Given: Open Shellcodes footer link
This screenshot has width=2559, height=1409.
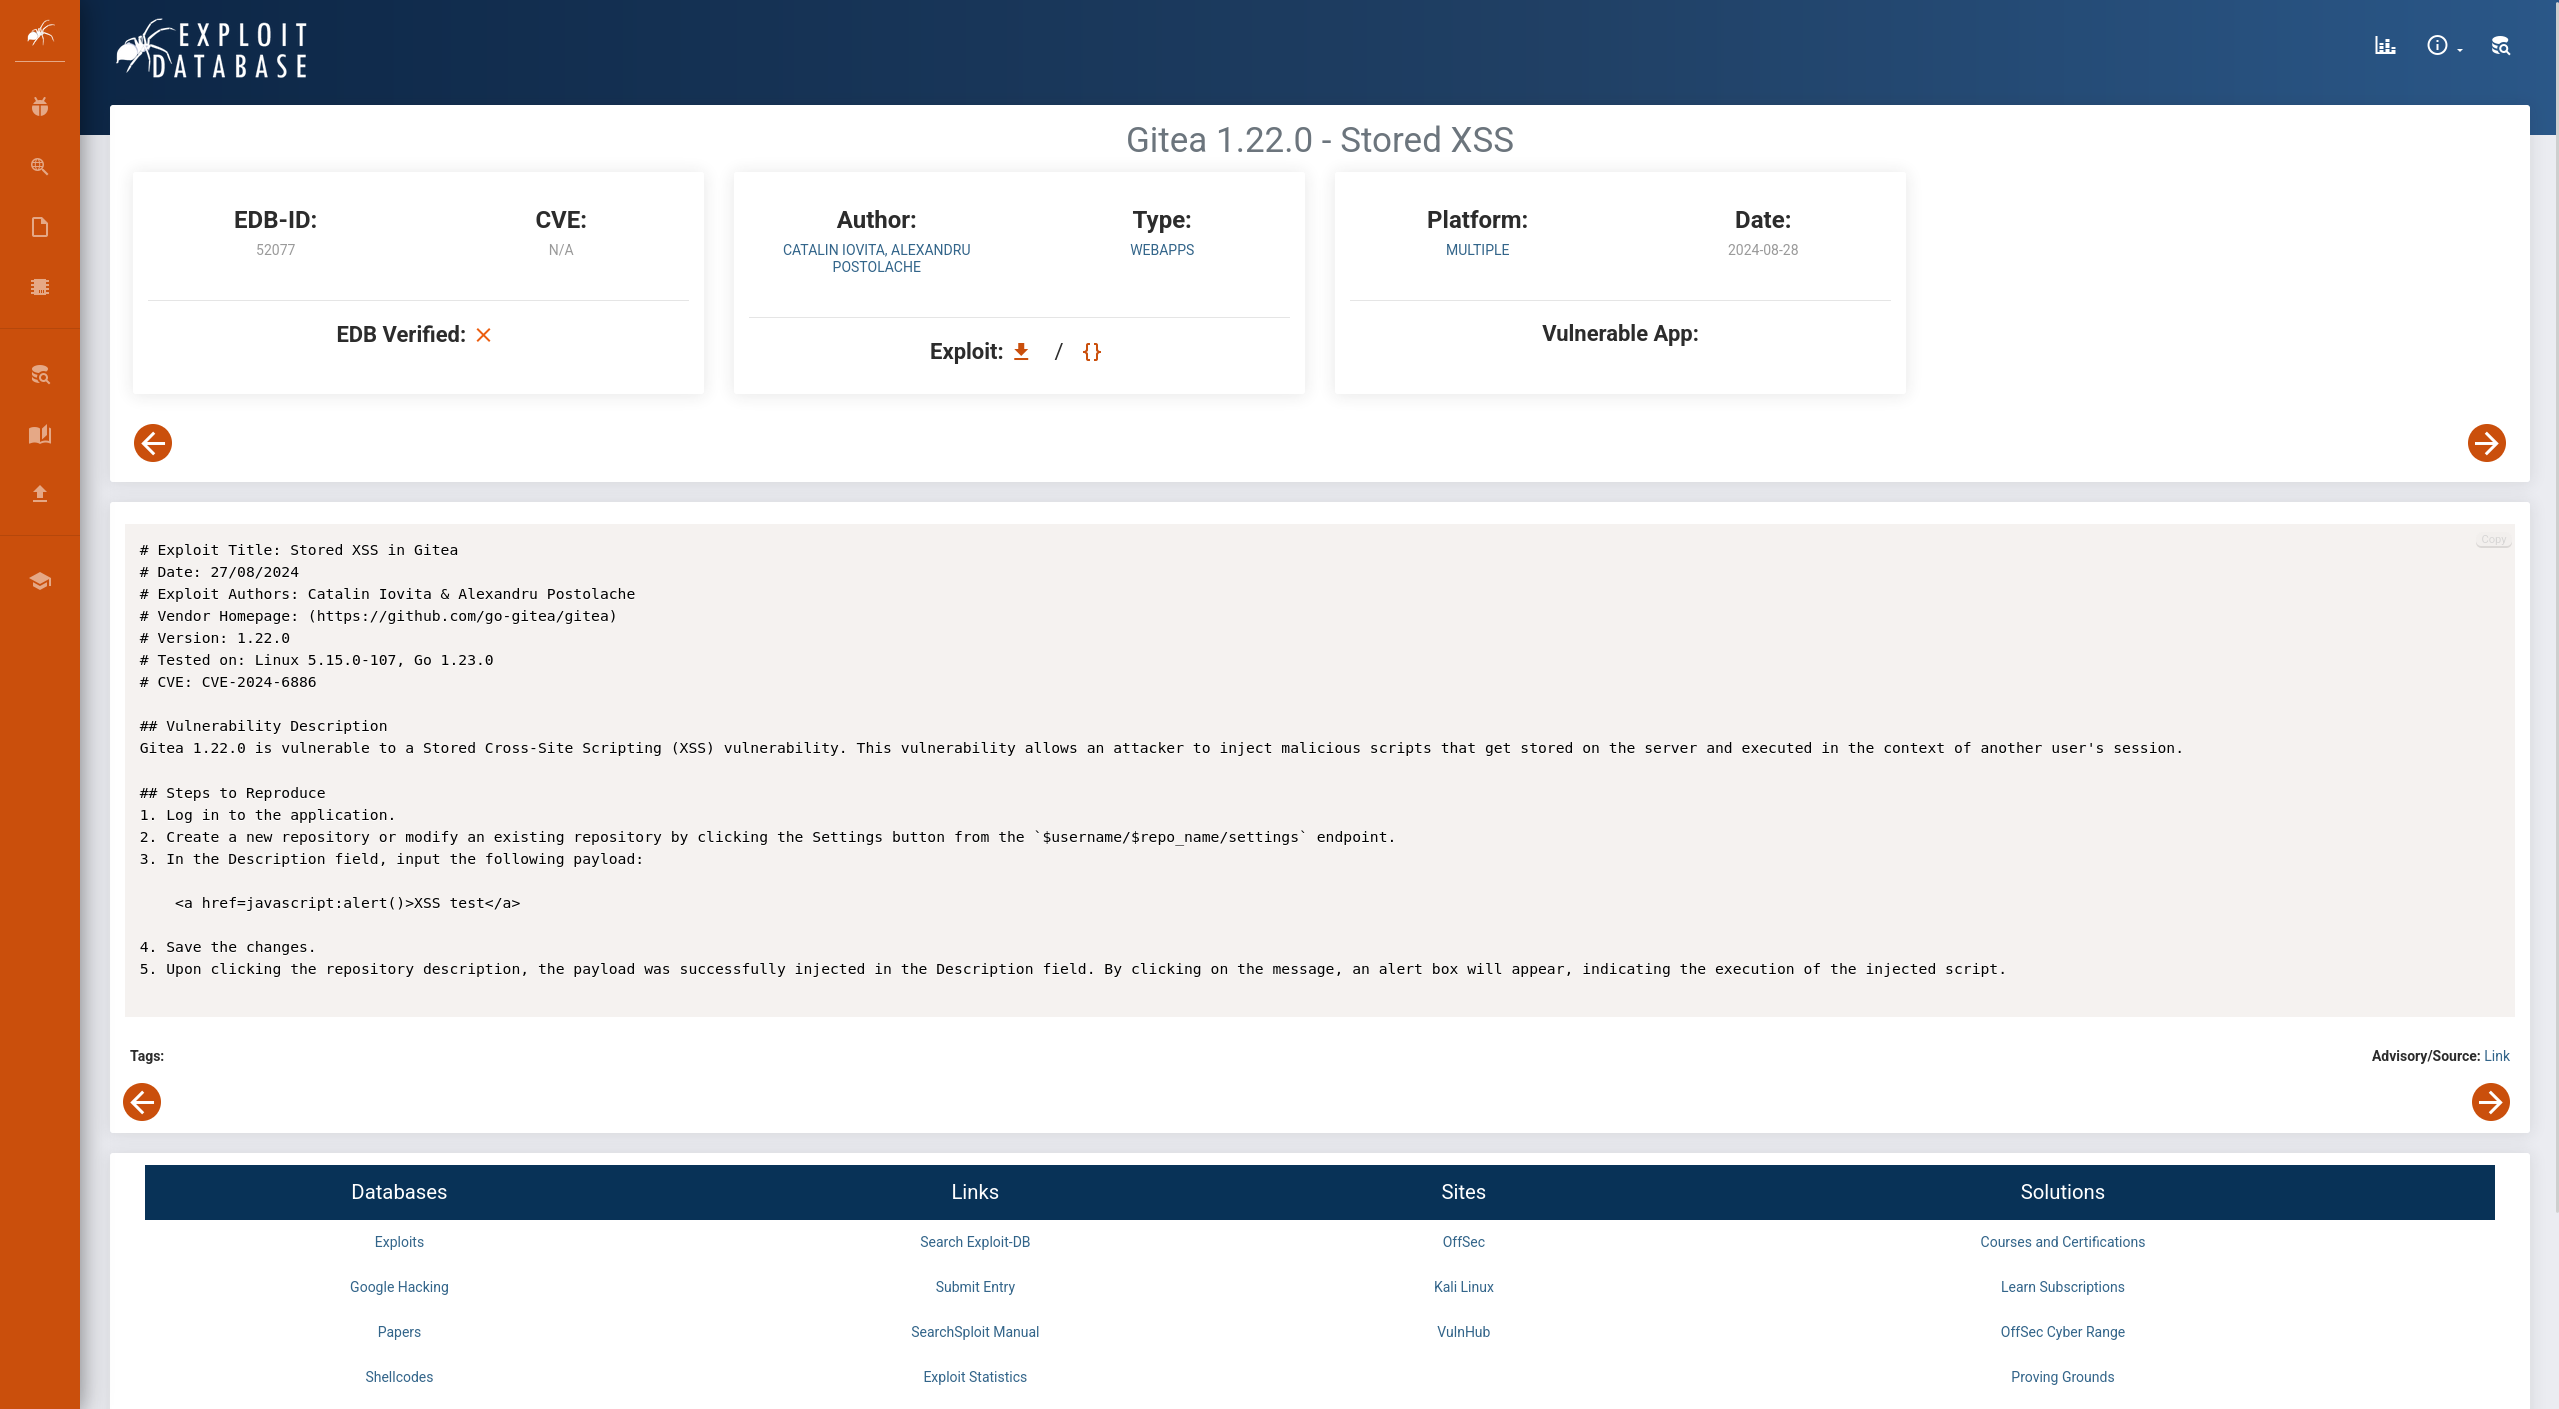Looking at the screenshot, I should coord(399,1377).
